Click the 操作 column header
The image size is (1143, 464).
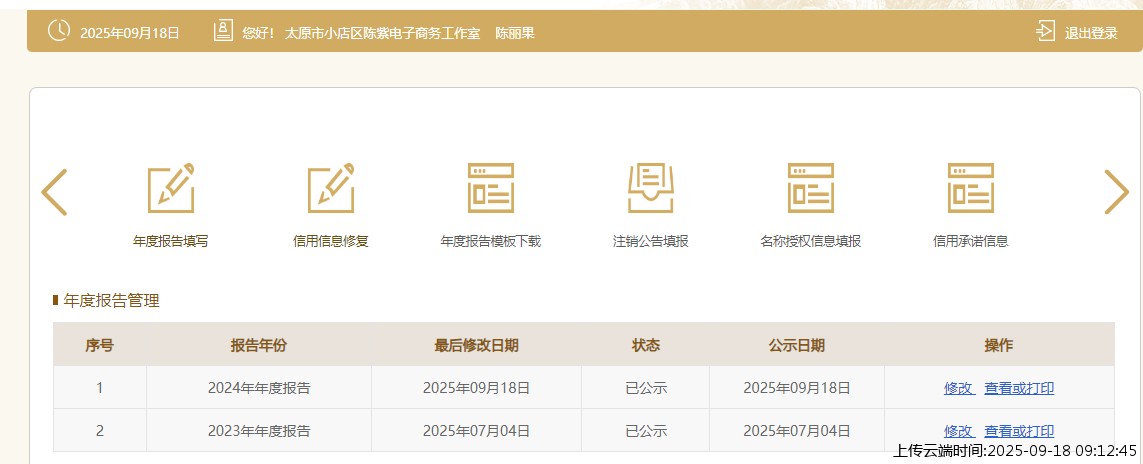[x=999, y=345]
